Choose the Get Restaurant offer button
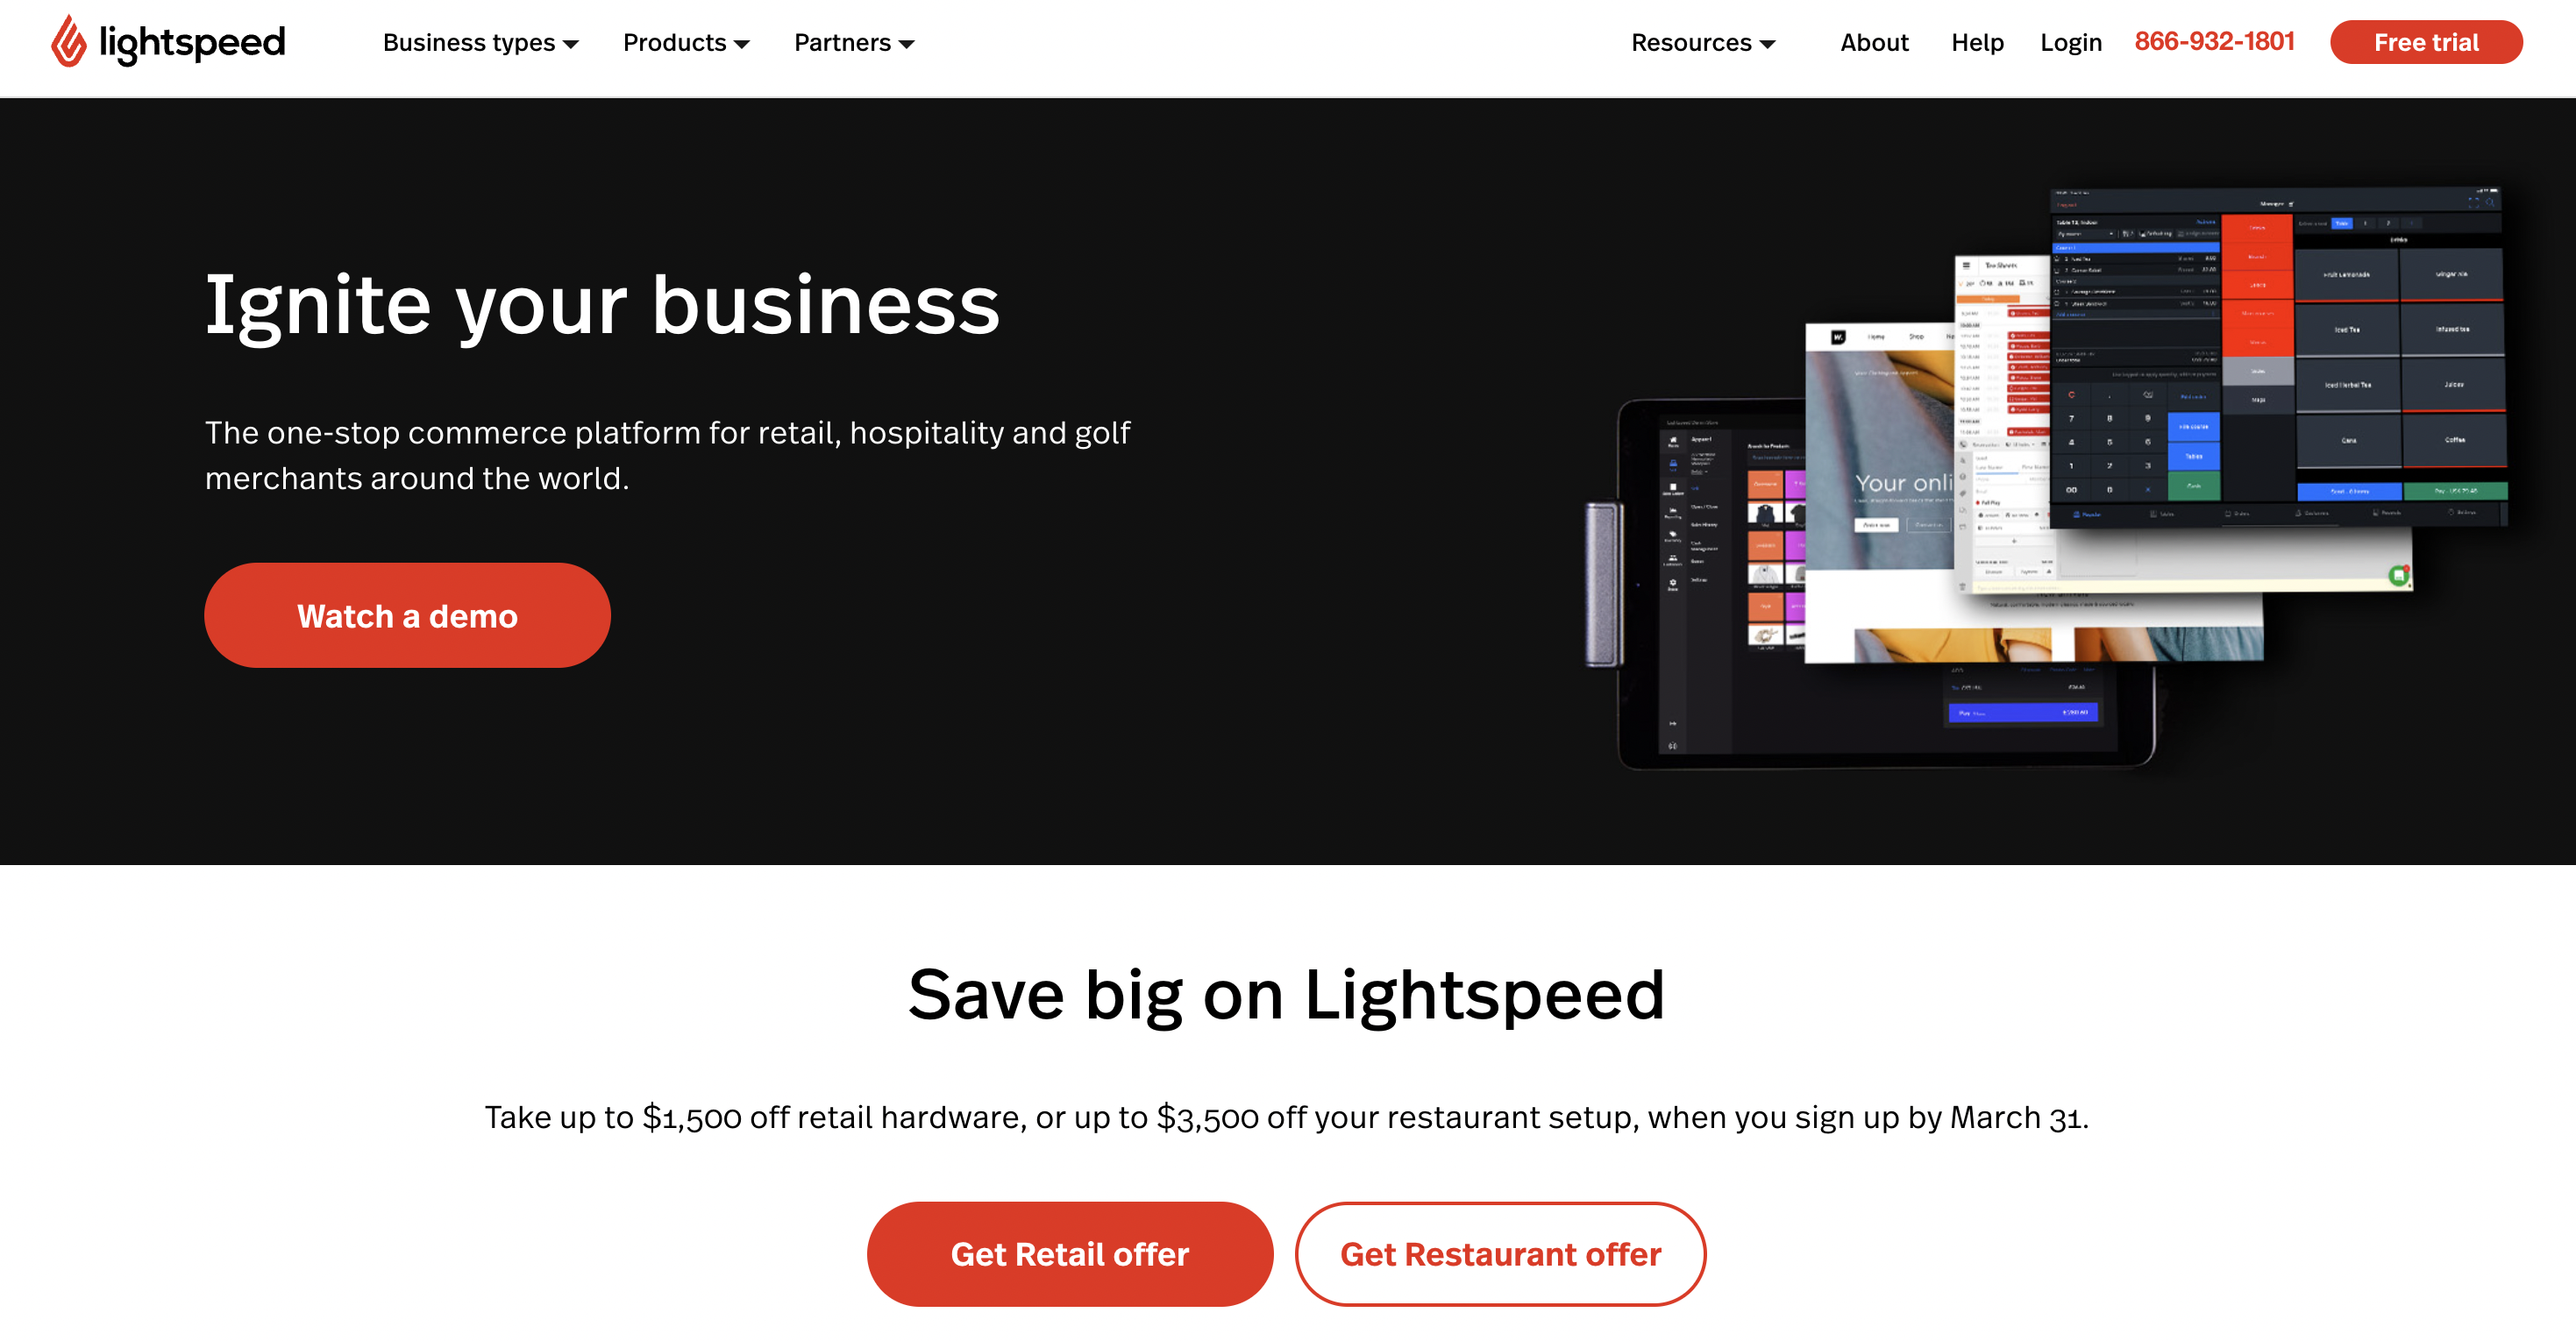This screenshot has width=2576, height=1341. [x=1500, y=1253]
